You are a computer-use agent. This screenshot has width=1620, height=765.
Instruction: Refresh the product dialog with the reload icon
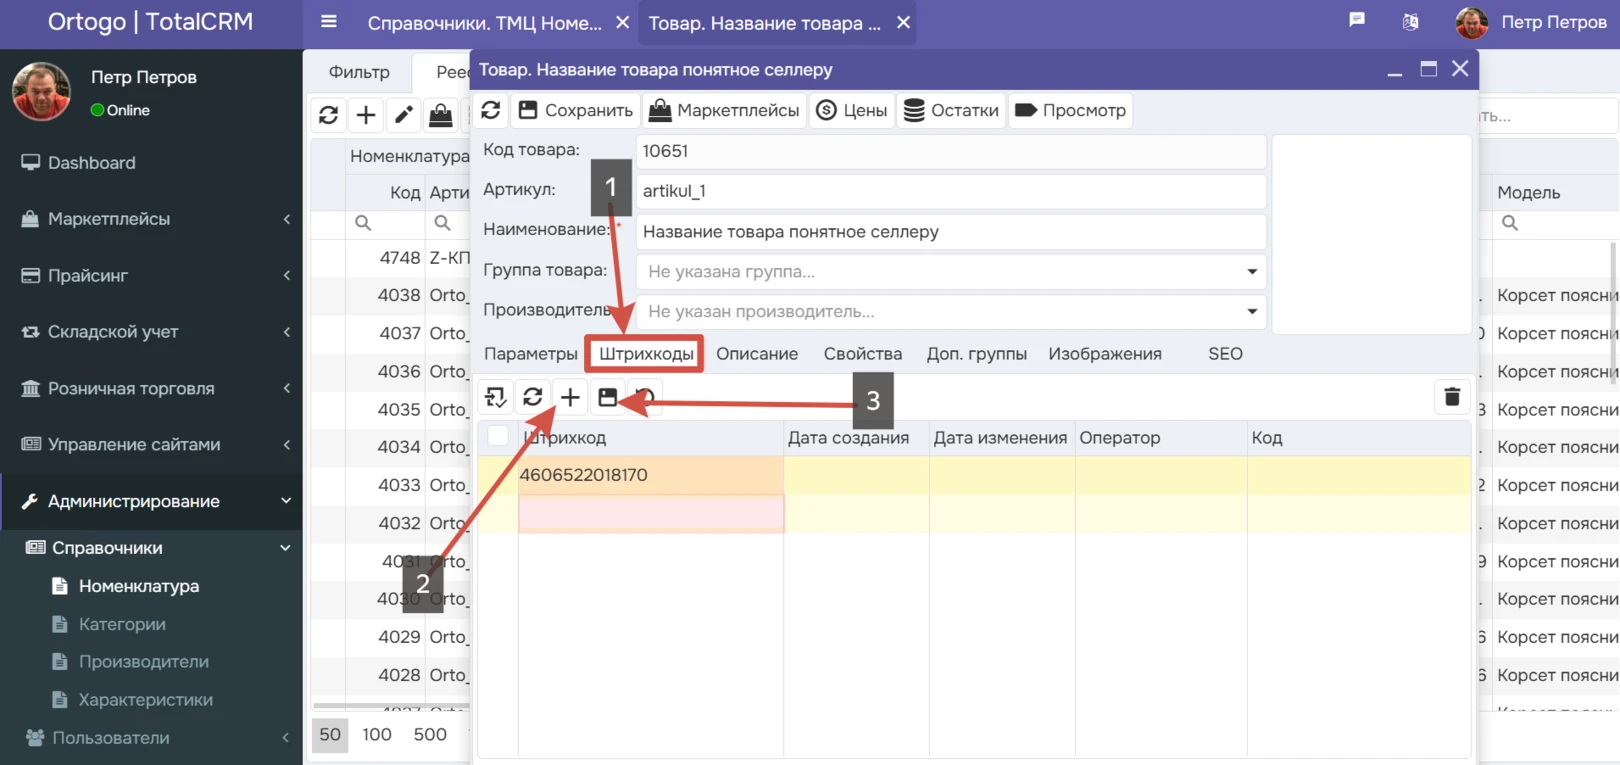click(490, 110)
